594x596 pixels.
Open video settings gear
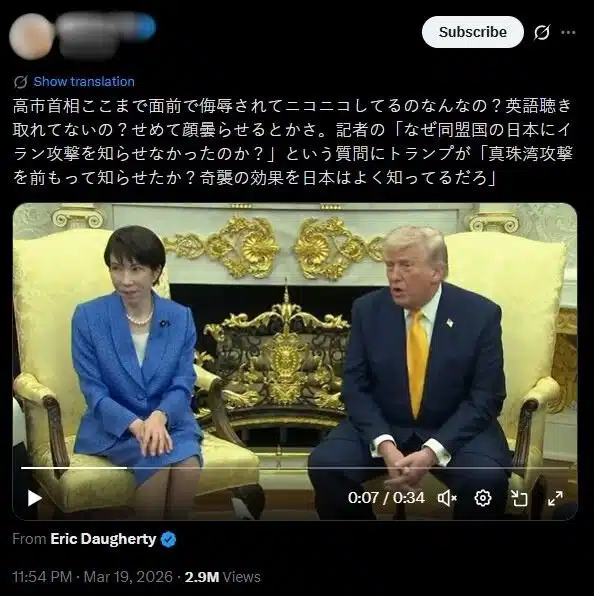pyautogui.click(x=483, y=498)
